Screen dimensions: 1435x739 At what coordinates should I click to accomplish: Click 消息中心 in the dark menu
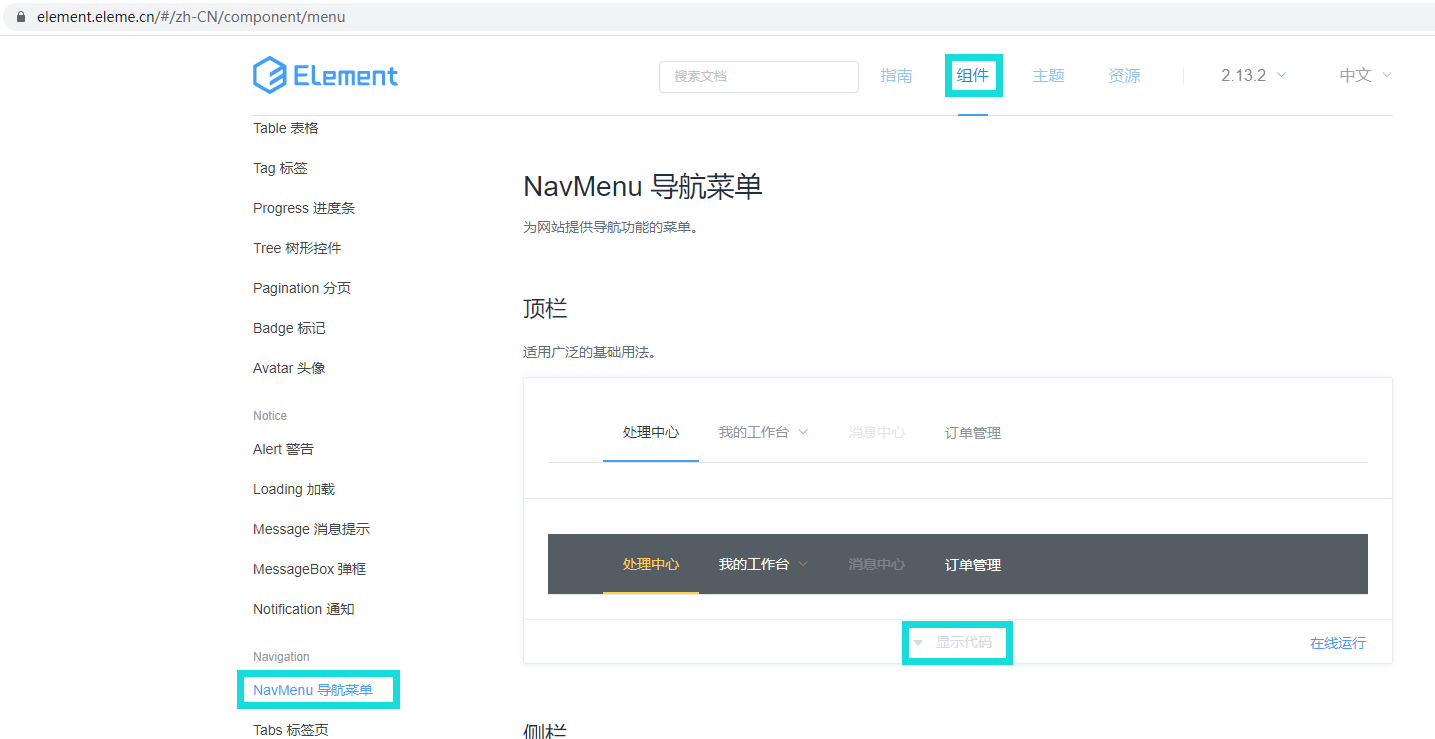click(x=877, y=564)
